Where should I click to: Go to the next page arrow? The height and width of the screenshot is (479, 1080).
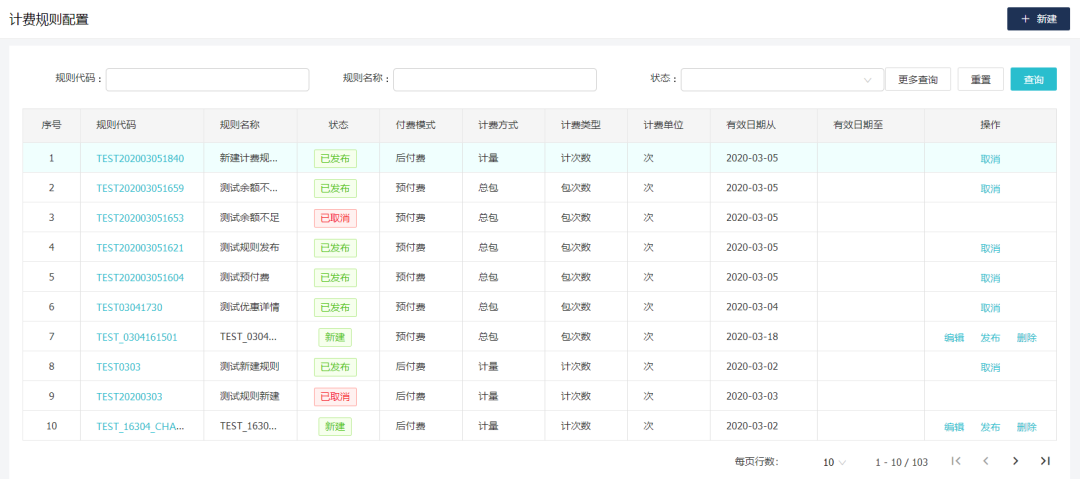coord(1015,461)
